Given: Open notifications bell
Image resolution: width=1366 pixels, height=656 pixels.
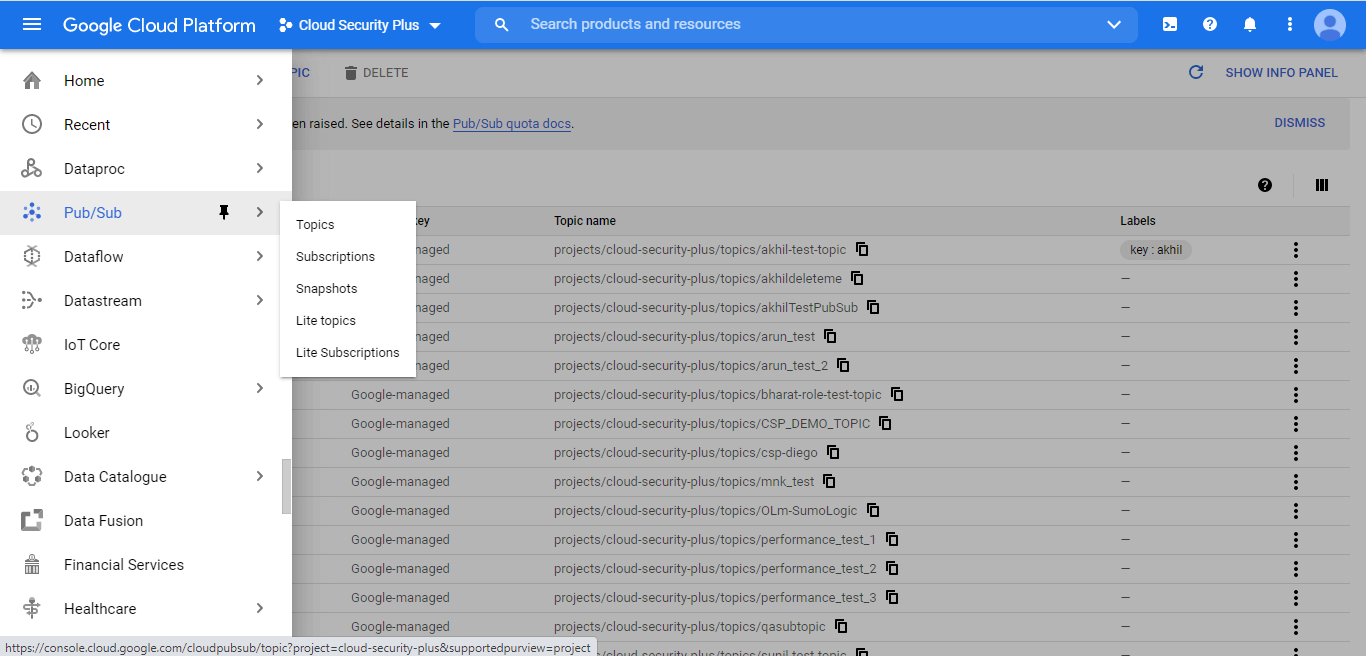Looking at the screenshot, I should [1250, 25].
